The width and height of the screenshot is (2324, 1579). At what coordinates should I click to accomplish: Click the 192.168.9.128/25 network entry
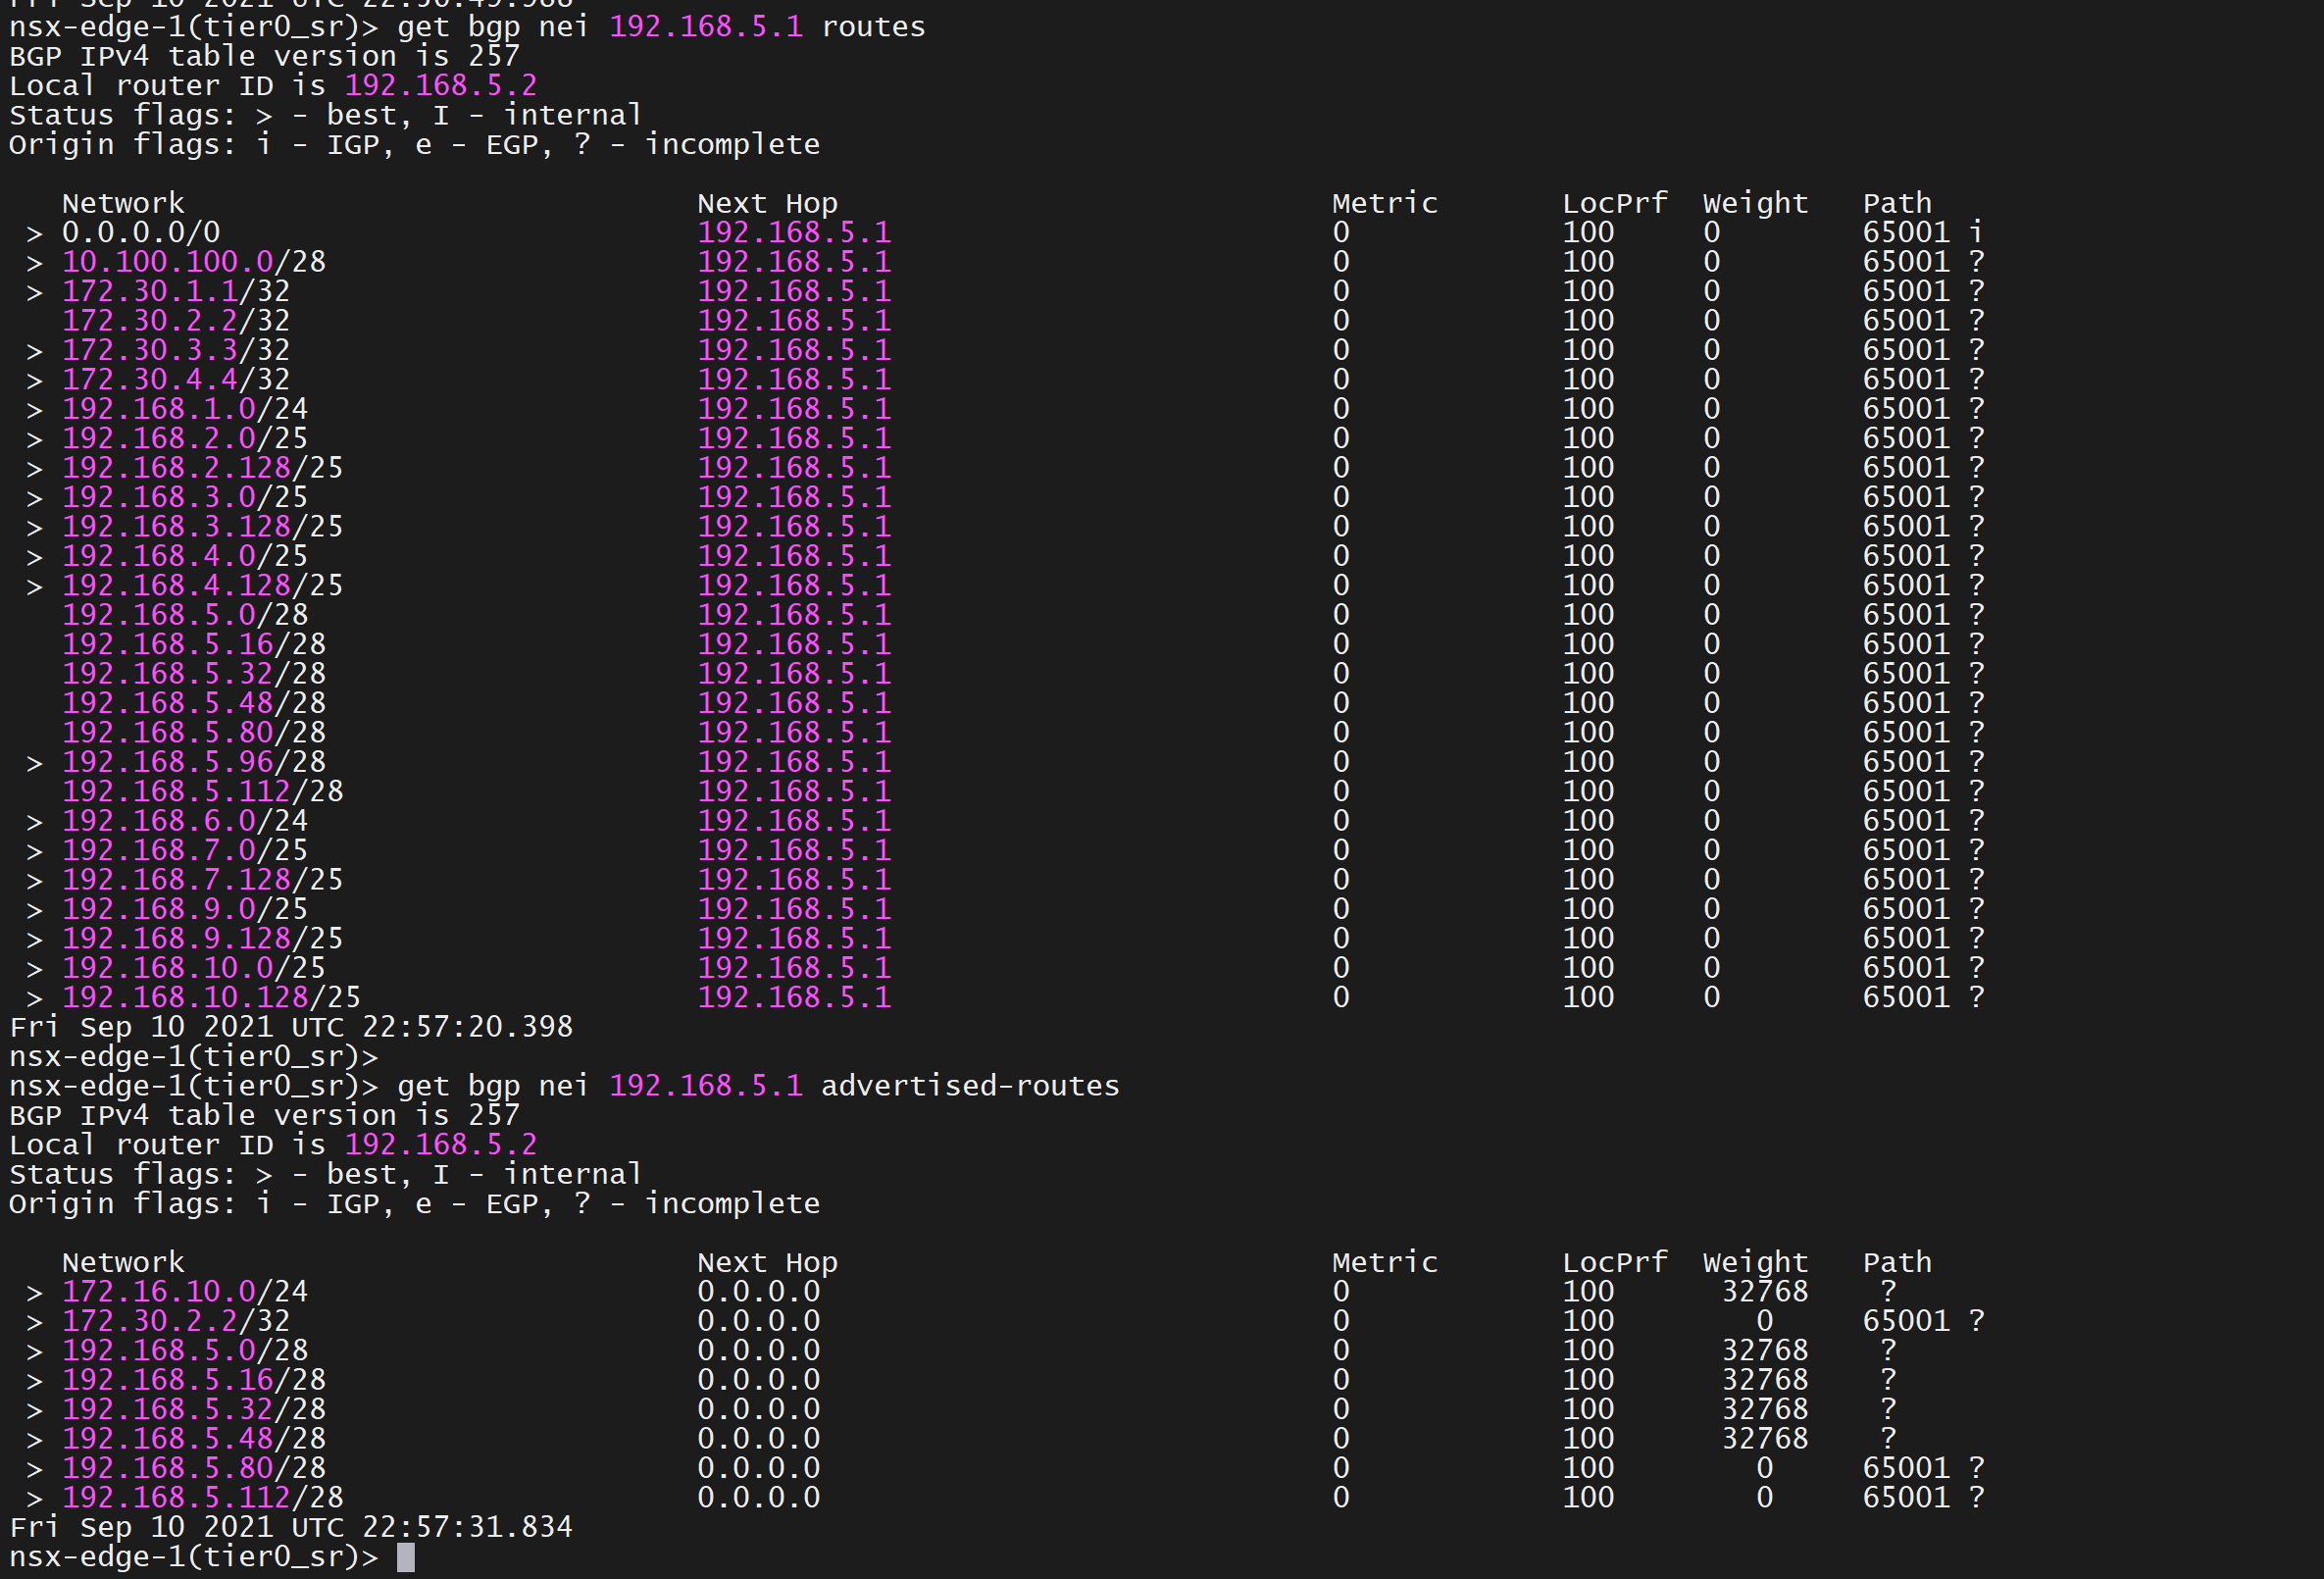(202, 938)
